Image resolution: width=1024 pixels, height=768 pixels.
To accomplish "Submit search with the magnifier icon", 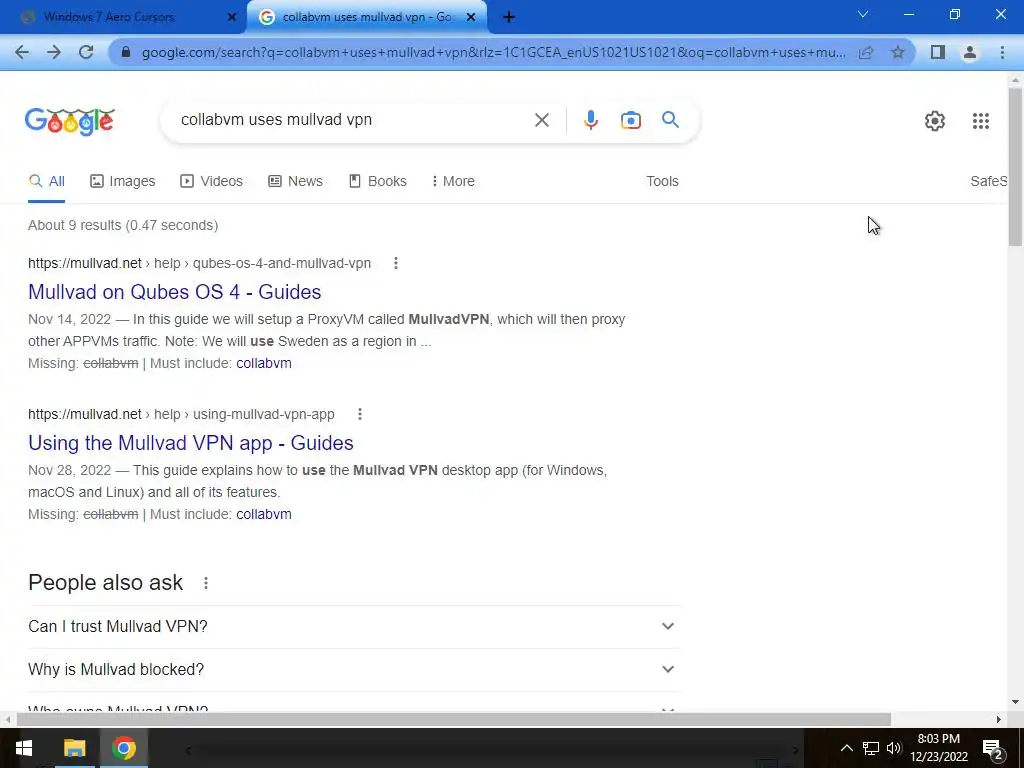I will (x=670, y=120).
